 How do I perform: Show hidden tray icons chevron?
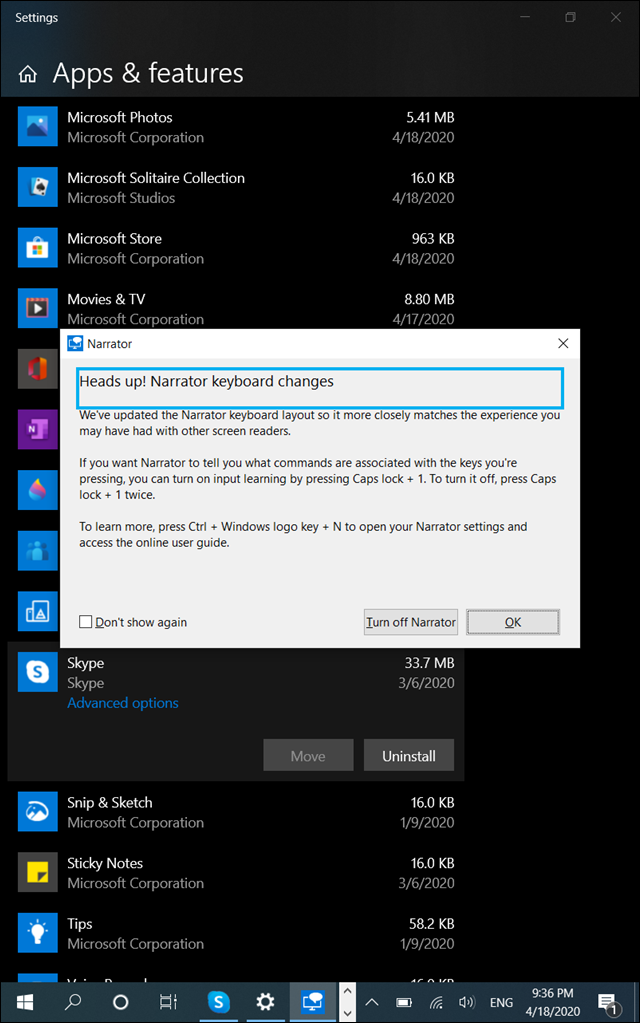tap(372, 1003)
